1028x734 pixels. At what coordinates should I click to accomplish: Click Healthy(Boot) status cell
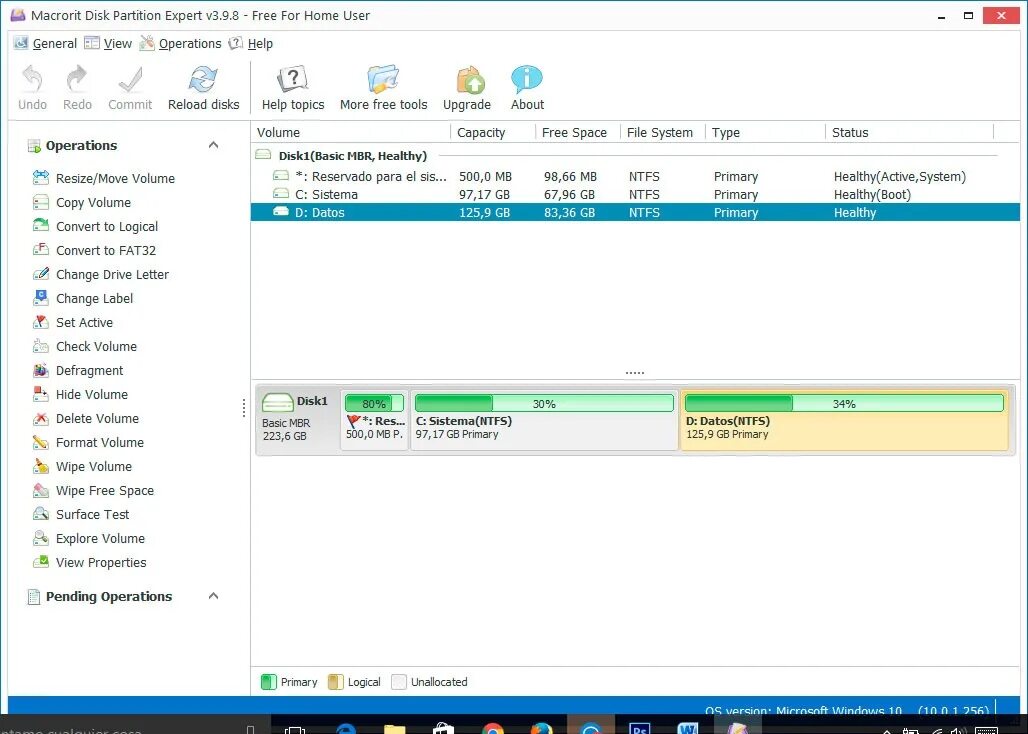point(872,195)
